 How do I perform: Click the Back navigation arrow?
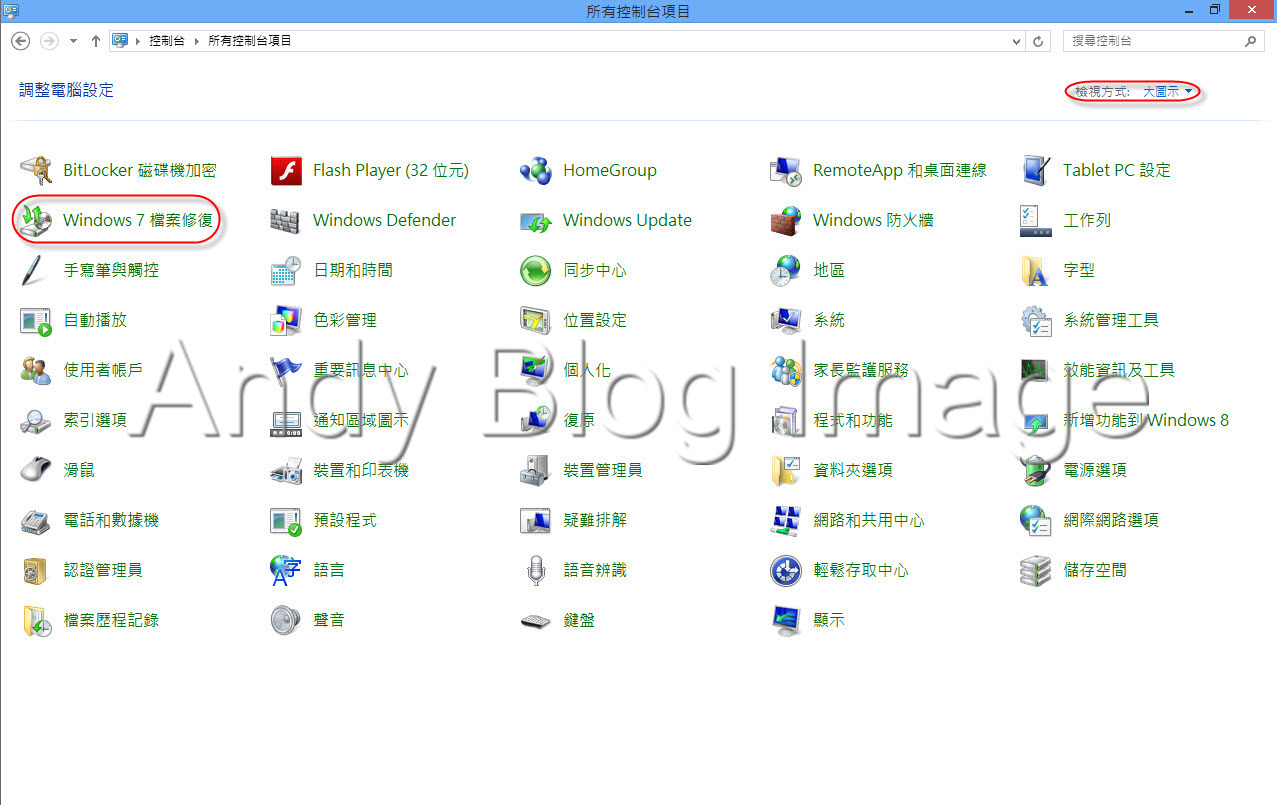(x=21, y=41)
